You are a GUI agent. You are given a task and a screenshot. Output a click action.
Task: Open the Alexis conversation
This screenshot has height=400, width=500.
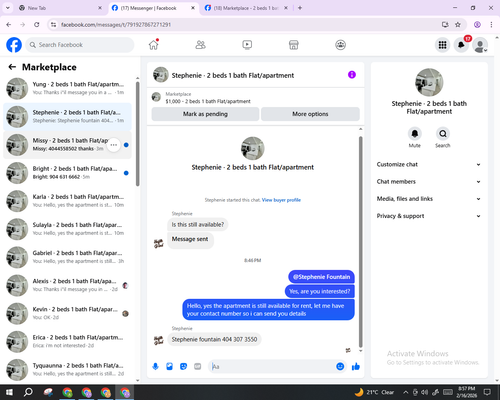point(67,285)
